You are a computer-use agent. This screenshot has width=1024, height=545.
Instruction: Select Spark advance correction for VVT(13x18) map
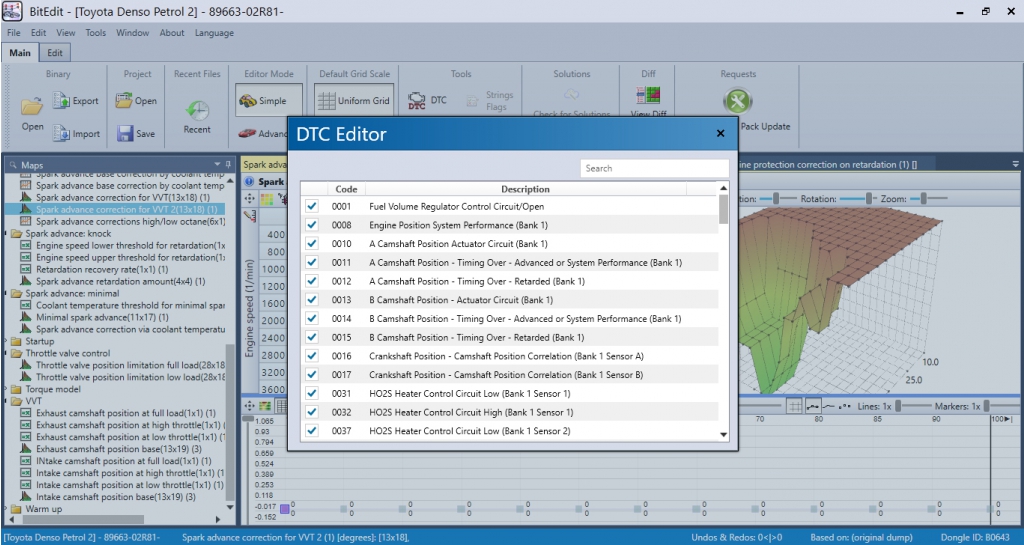pyautogui.click(x=123, y=197)
